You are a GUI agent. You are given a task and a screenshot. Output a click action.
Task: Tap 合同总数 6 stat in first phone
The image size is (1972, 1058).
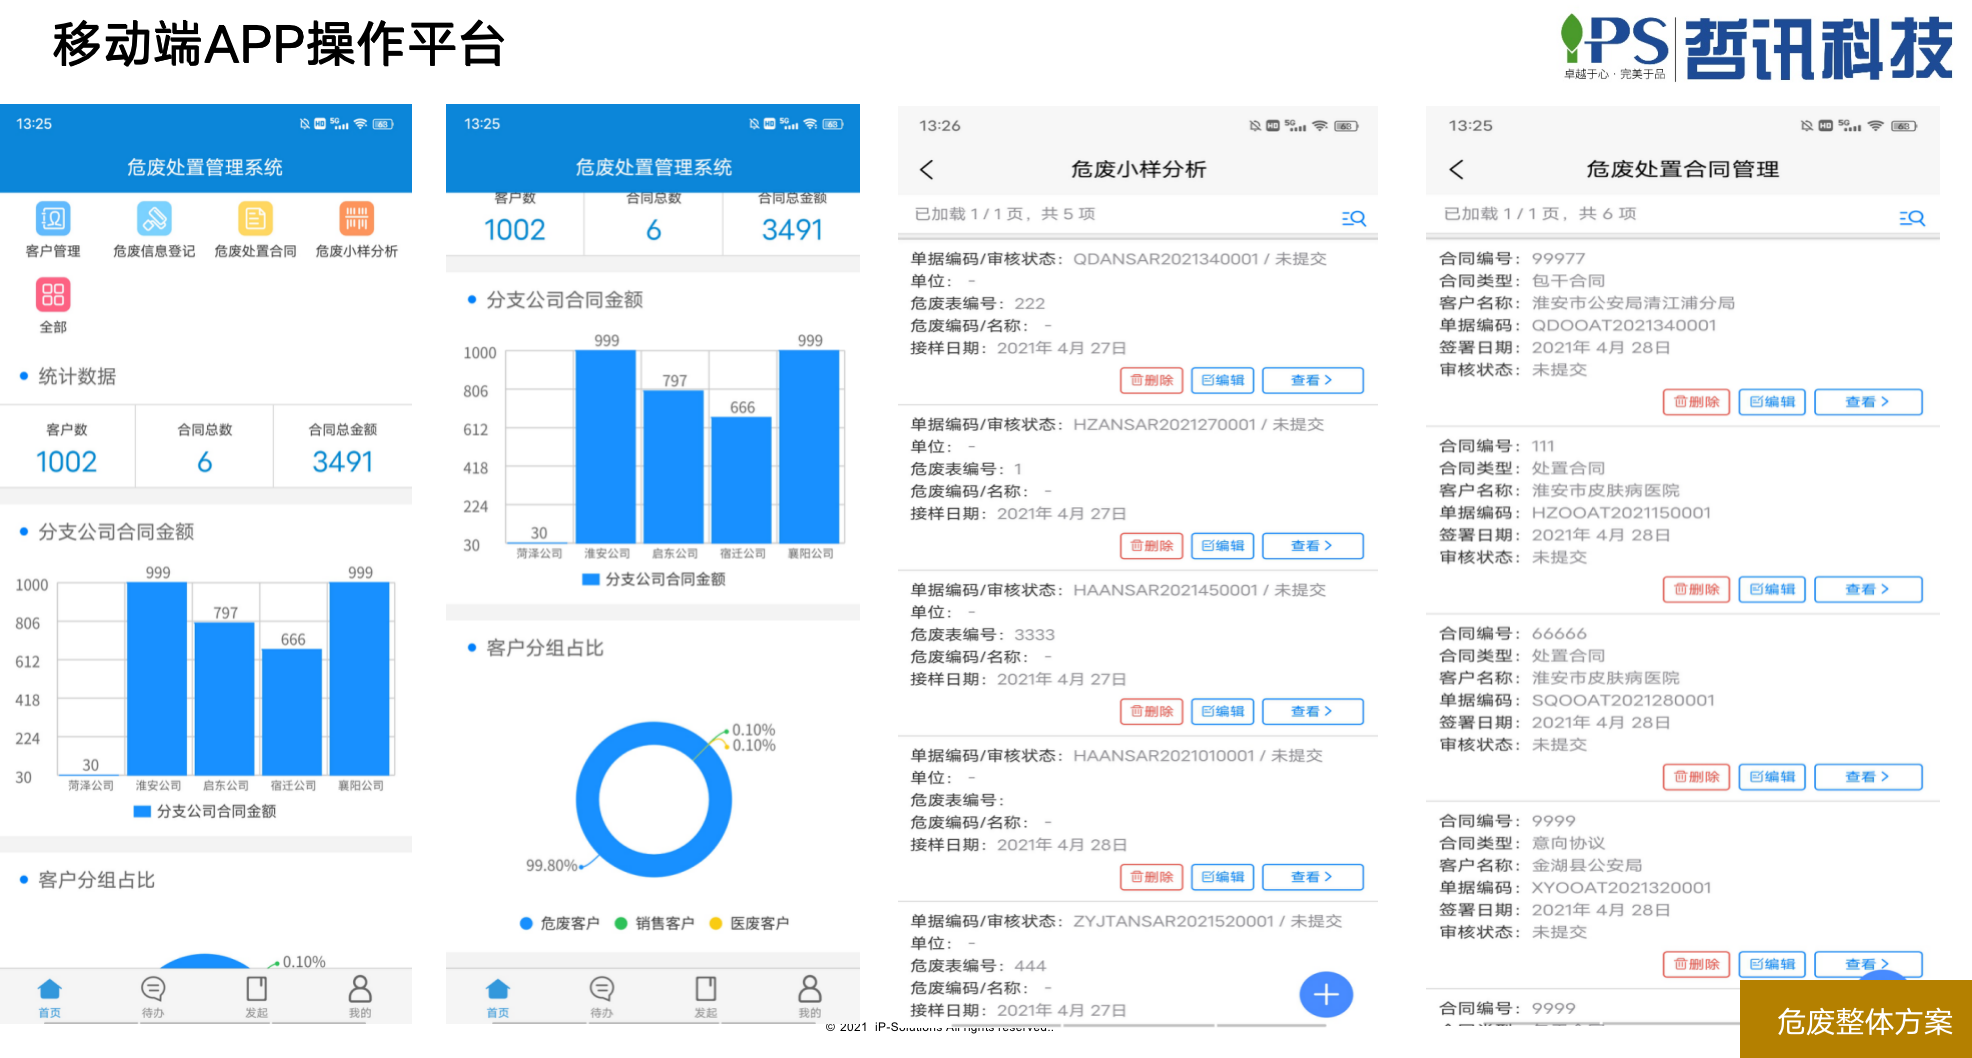[204, 448]
